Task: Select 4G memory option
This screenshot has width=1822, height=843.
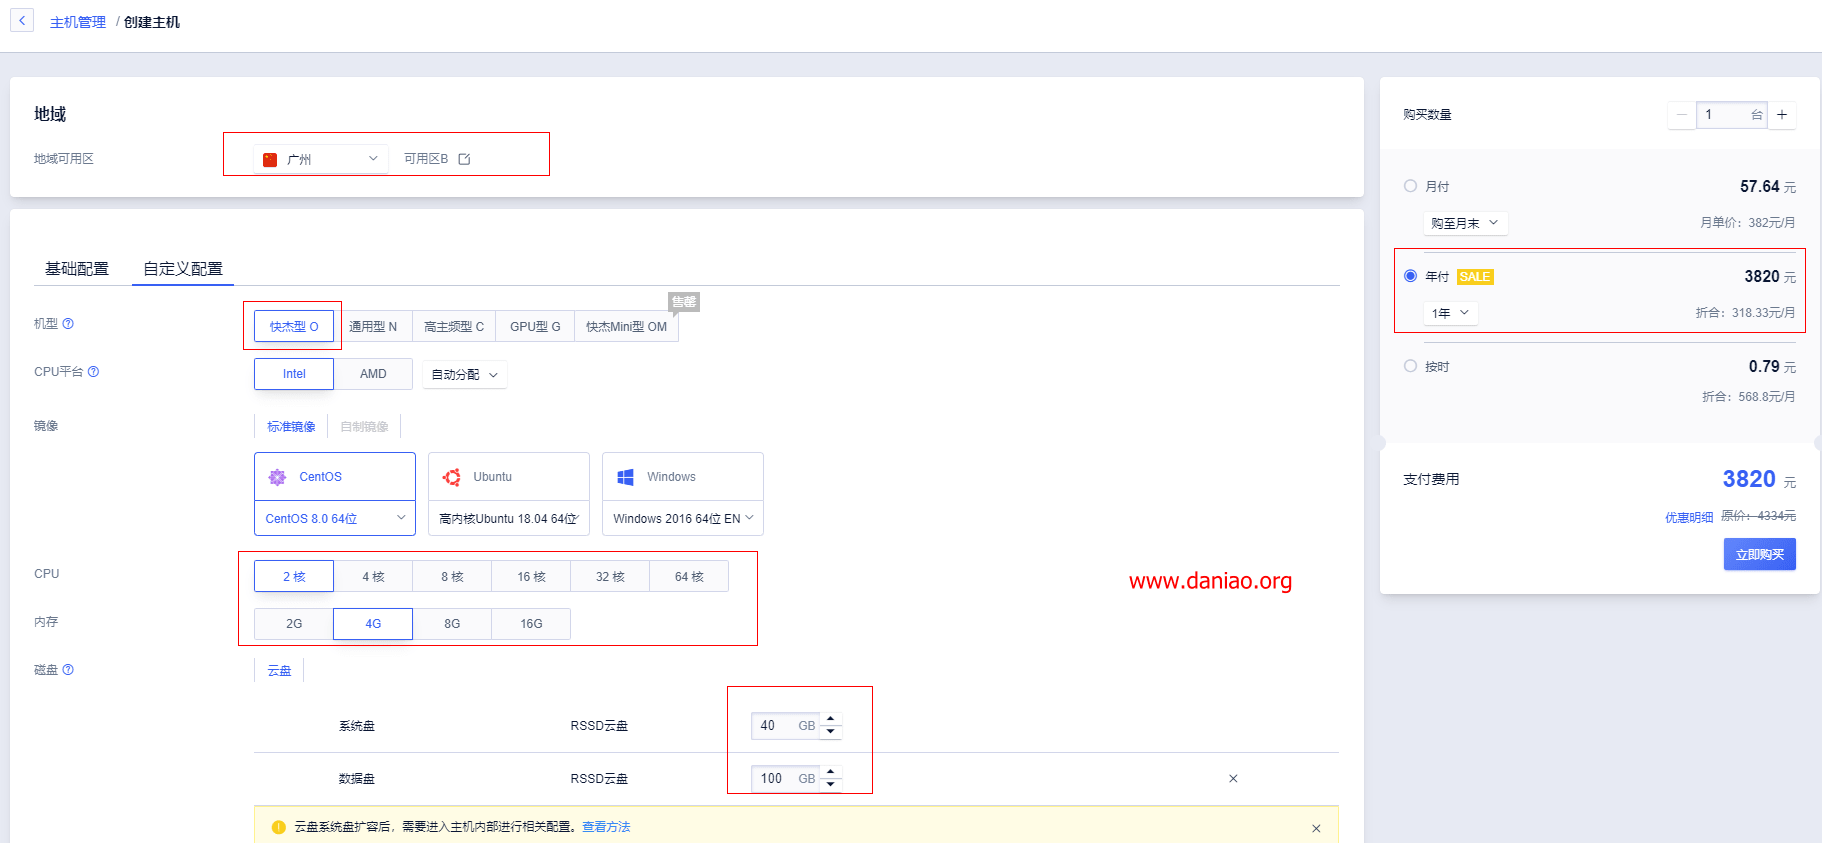Action: tap(373, 624)
